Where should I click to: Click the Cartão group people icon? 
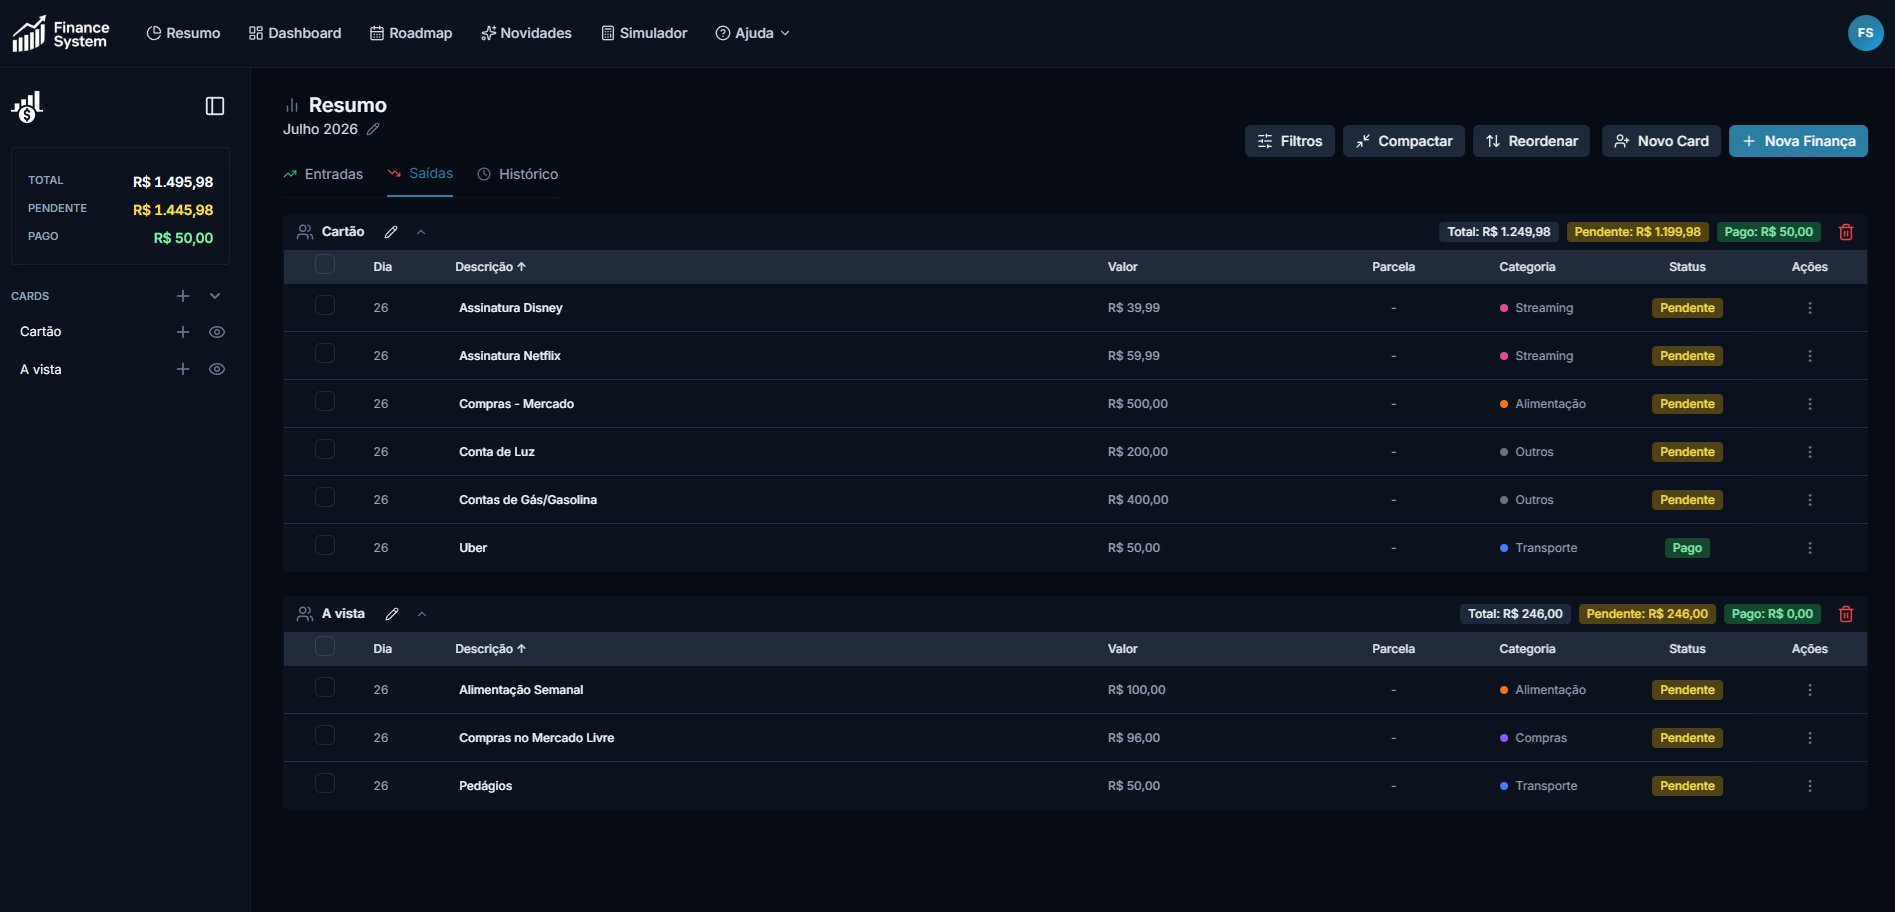(x=305, y=232)
